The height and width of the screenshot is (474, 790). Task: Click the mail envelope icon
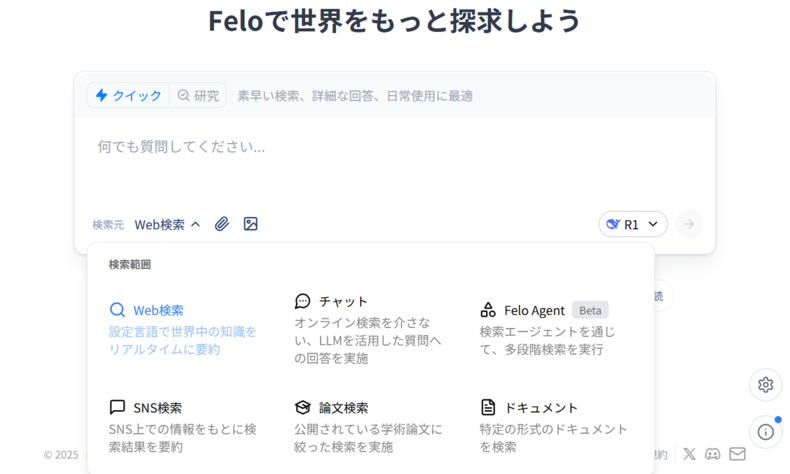[x=737, y=454]
